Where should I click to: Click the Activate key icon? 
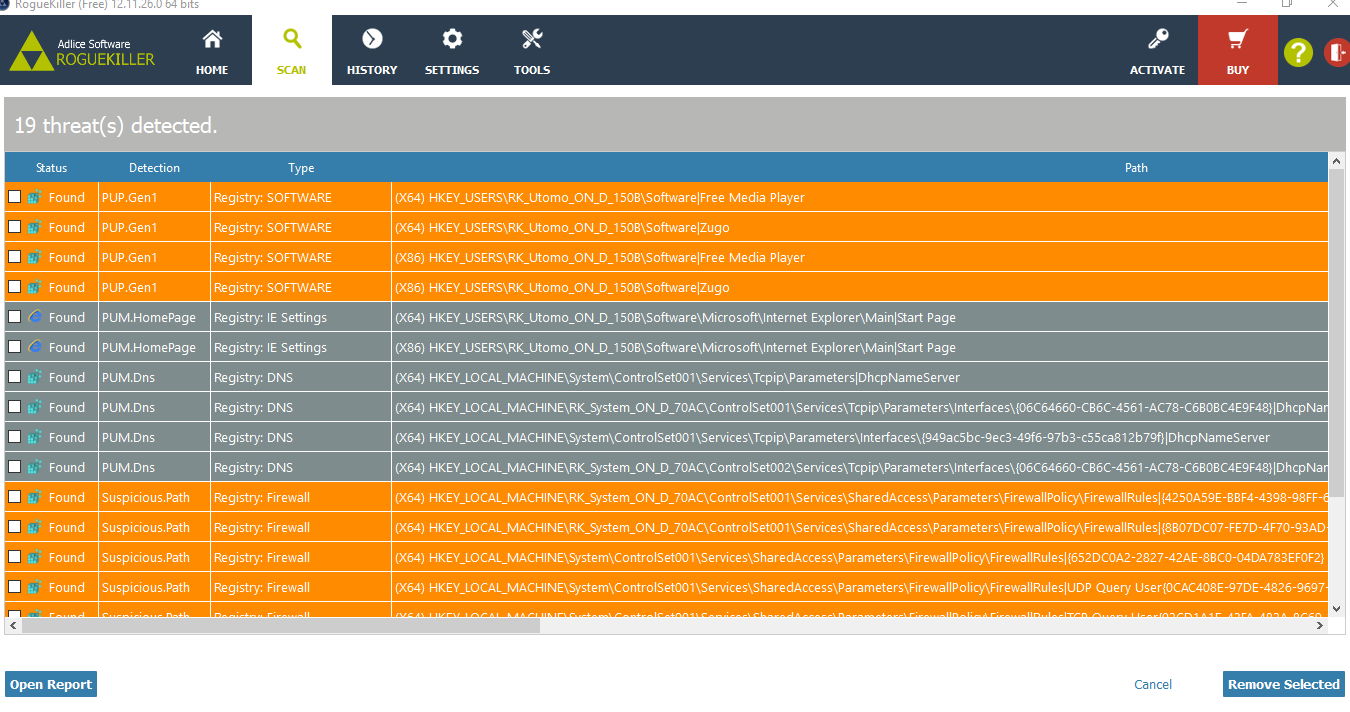(1158, 40)
